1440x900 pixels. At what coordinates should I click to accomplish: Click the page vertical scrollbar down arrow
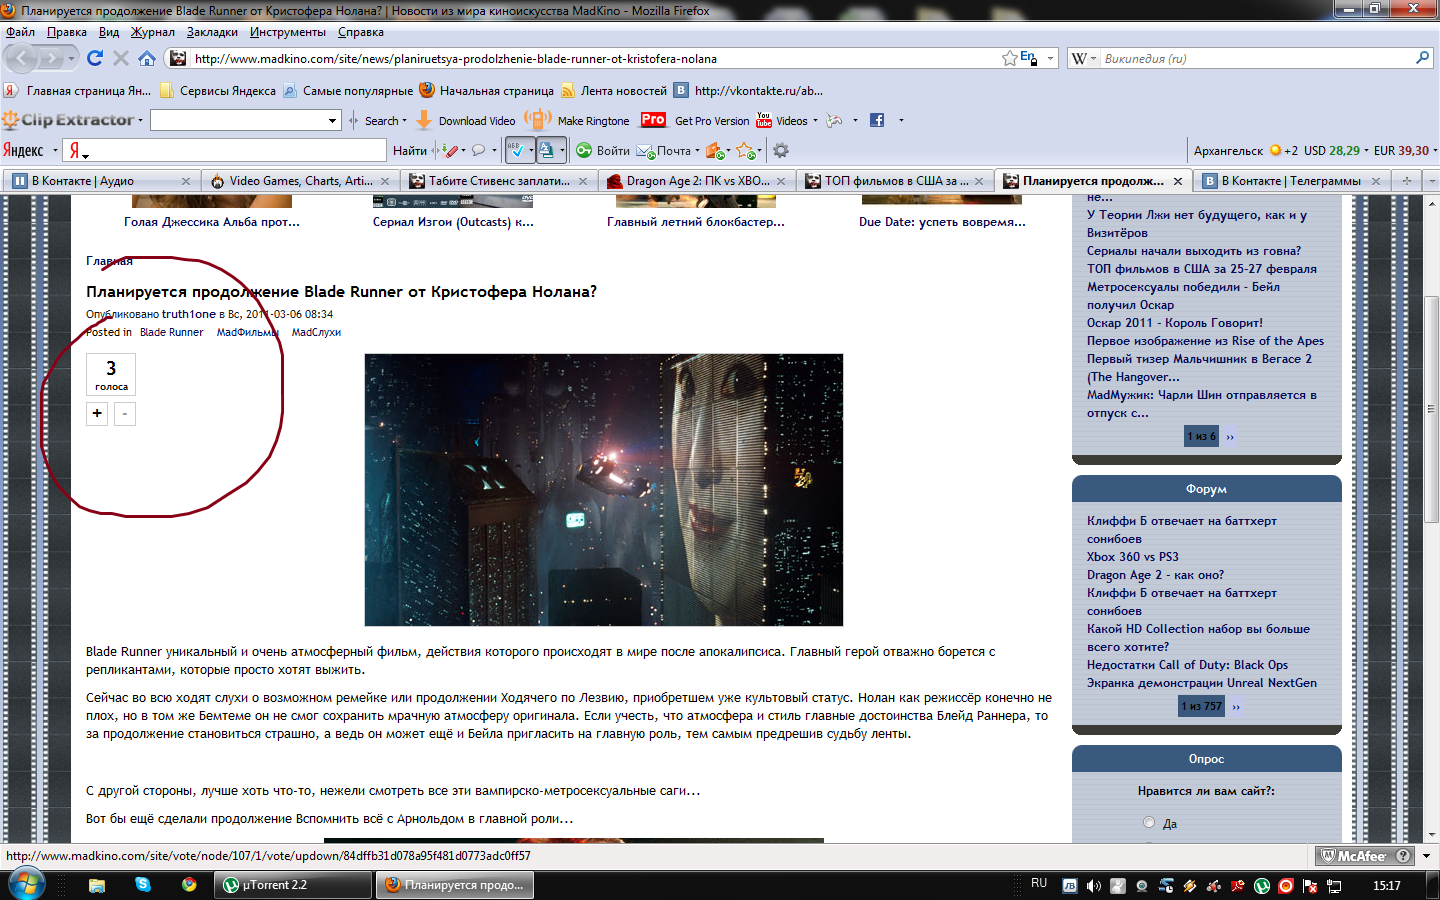click(1431, 834)
